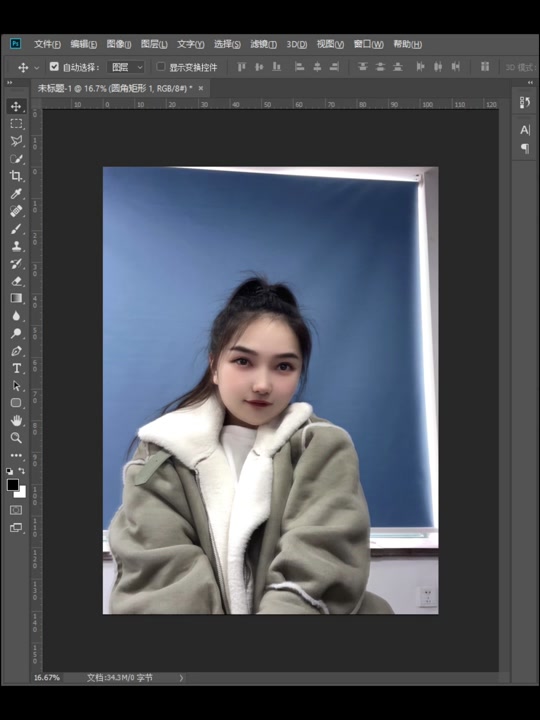Choose the Hand tool

coord(16,421)
